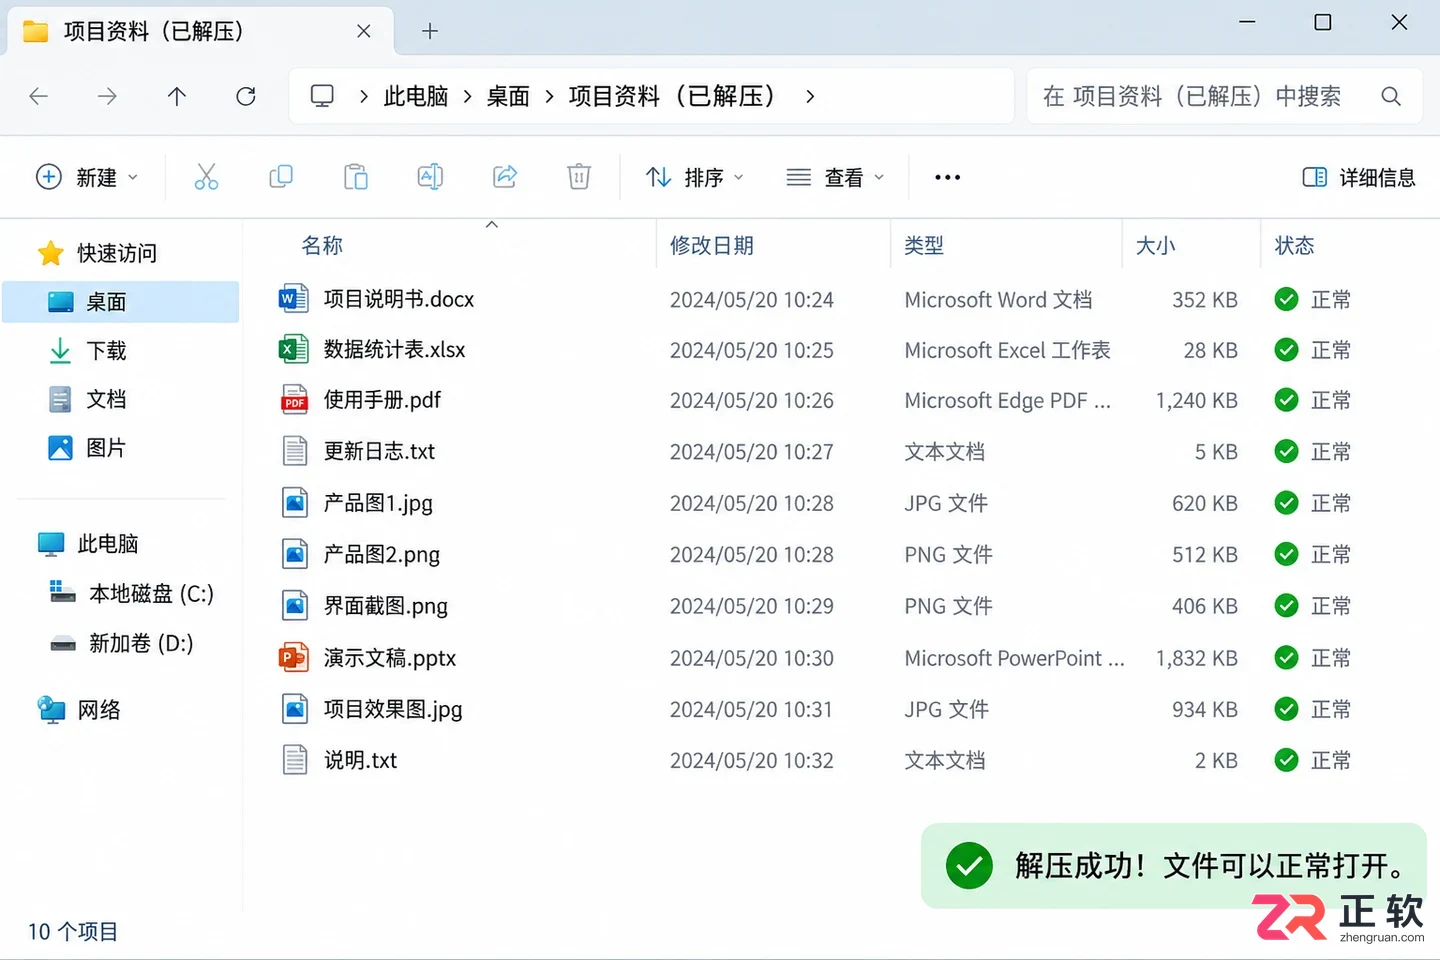The width and height of the screenshot is (1440, 960).
Task: Go back with the left arrow
Action: pos(39,96)
